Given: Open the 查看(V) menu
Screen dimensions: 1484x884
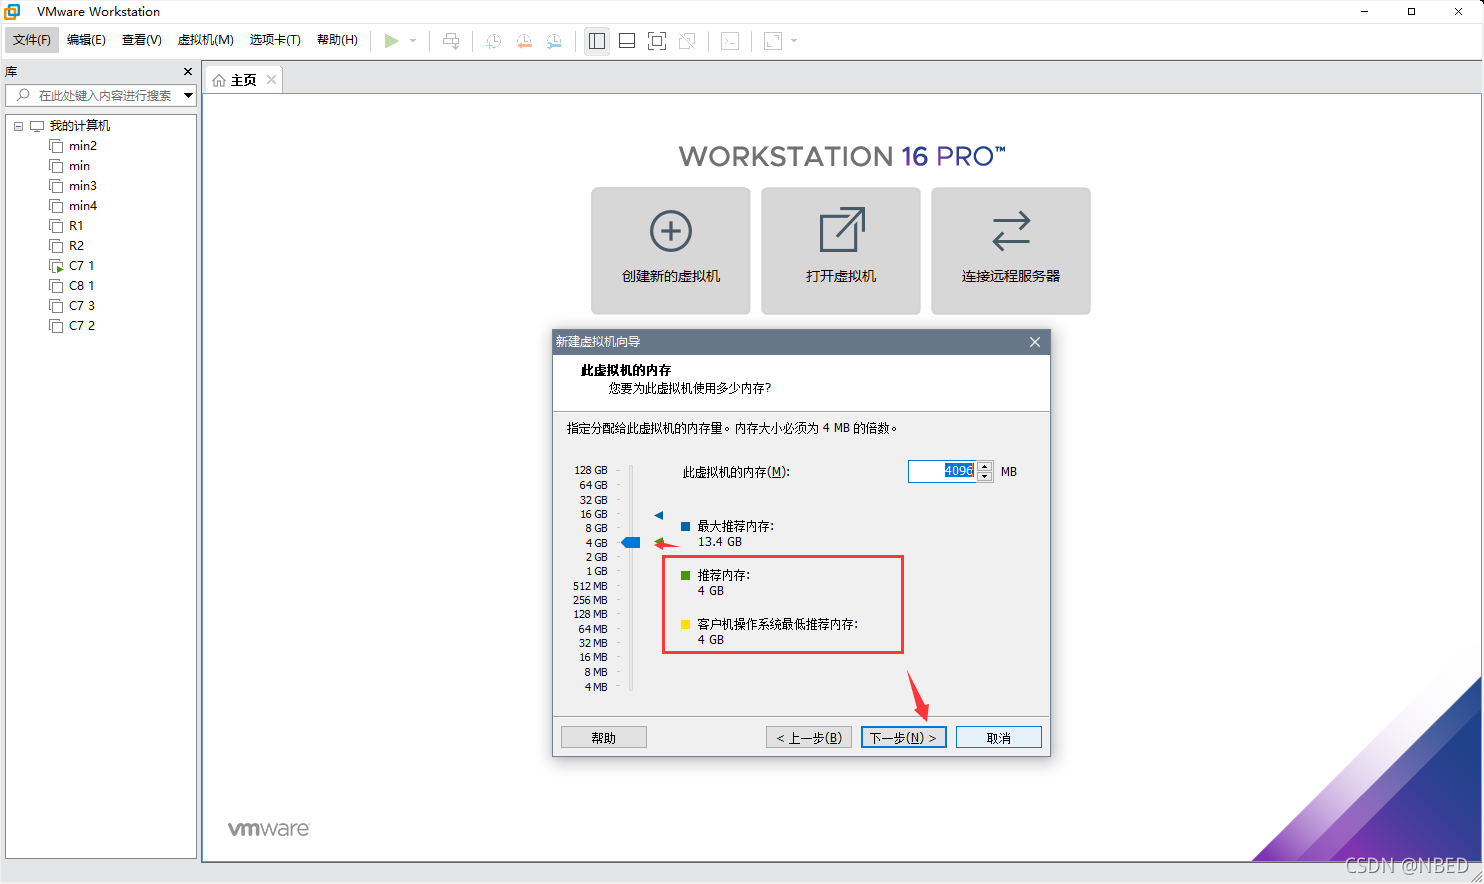Looking at the screenshot, I should (x=142, y=40).
